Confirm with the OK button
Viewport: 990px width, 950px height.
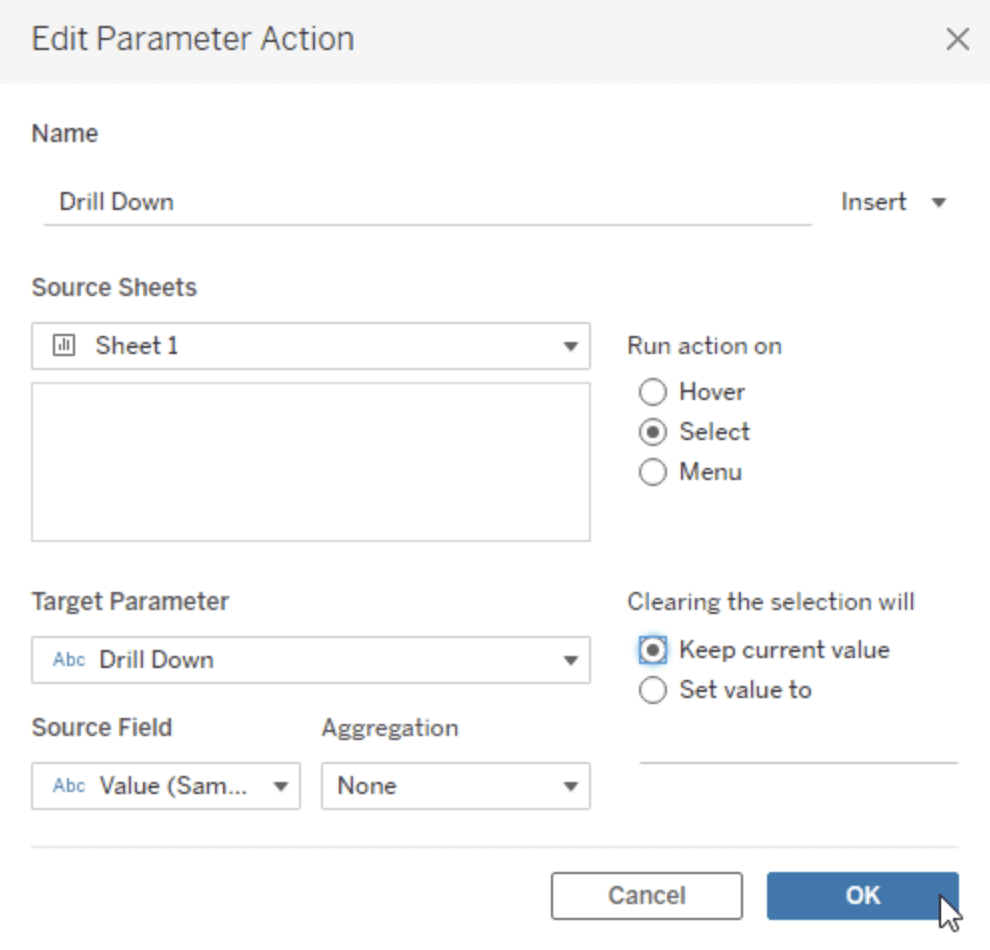(862, 895)
